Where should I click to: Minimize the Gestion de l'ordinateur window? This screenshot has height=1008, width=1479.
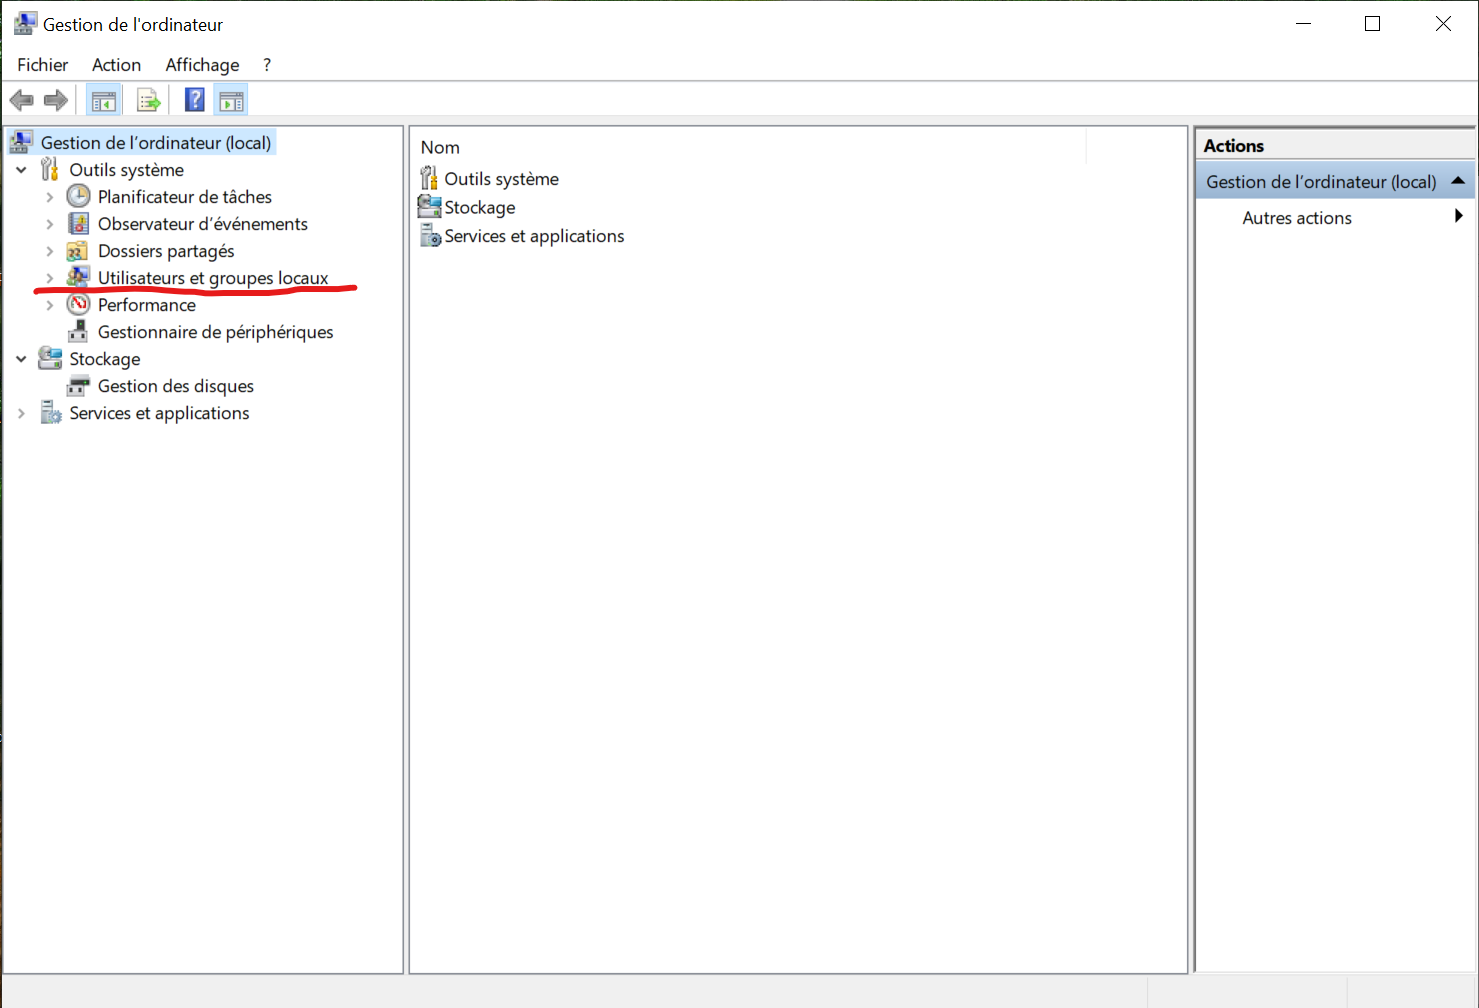click(x=1303, y=24)
